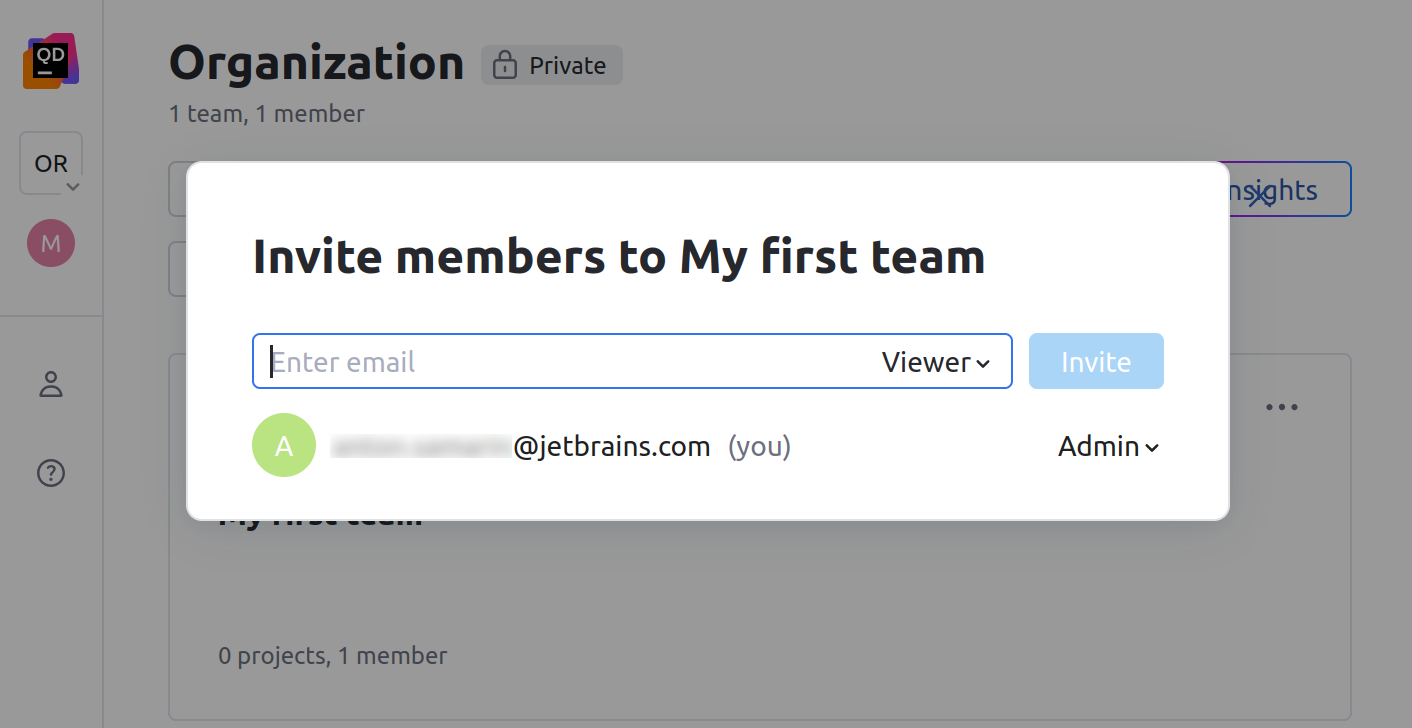The image size is (1412, 728).
Task: Click the green A avatar in the dialog
Action: [x=284, y=445]
